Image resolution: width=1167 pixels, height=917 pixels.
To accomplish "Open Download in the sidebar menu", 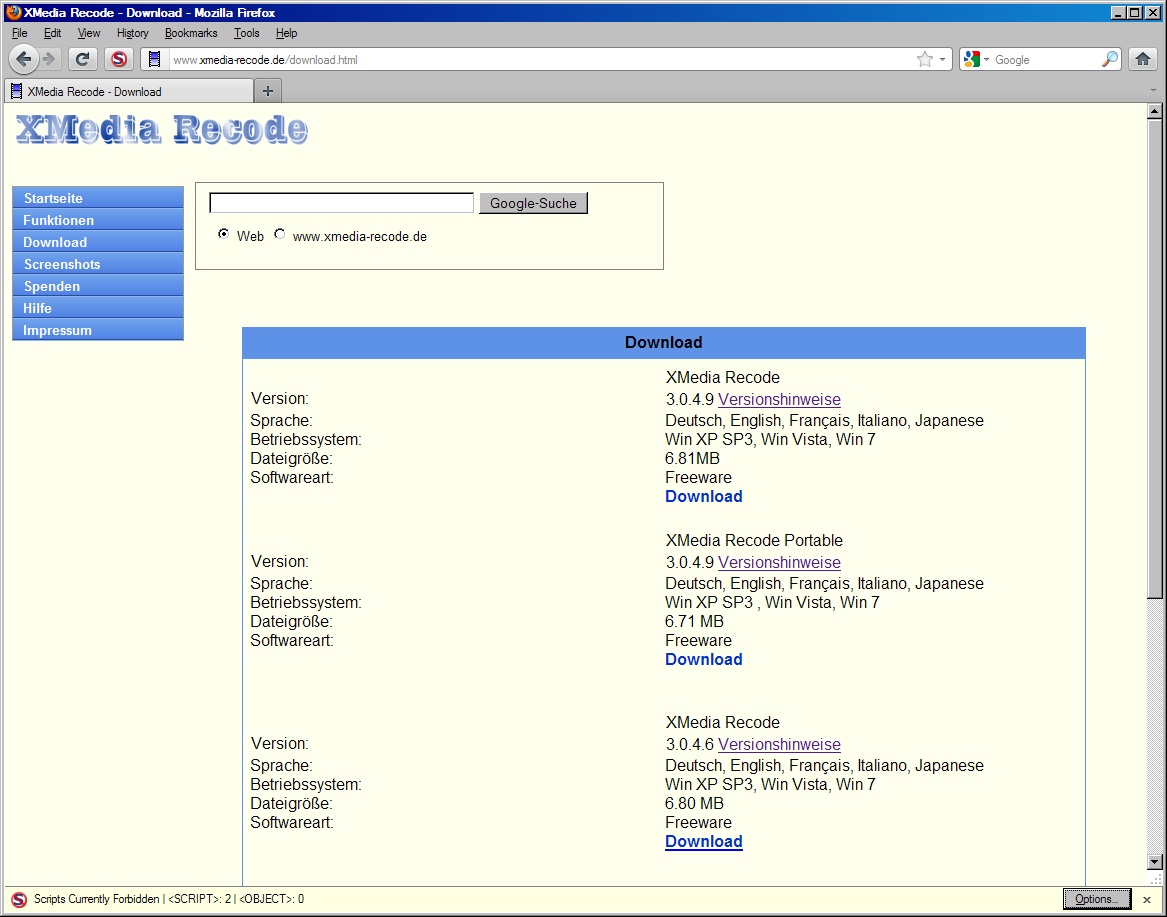I will (97, 242).
